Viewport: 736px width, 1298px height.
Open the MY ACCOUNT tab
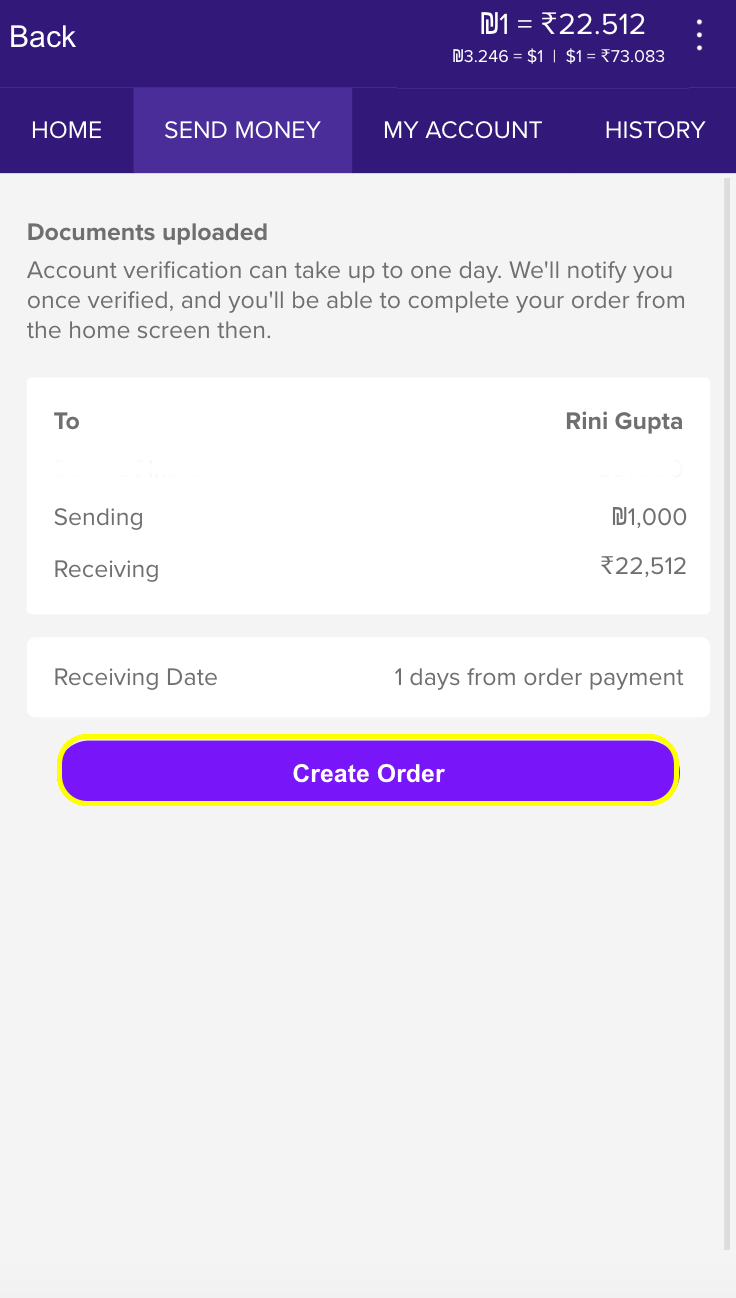tap(462, 130)
